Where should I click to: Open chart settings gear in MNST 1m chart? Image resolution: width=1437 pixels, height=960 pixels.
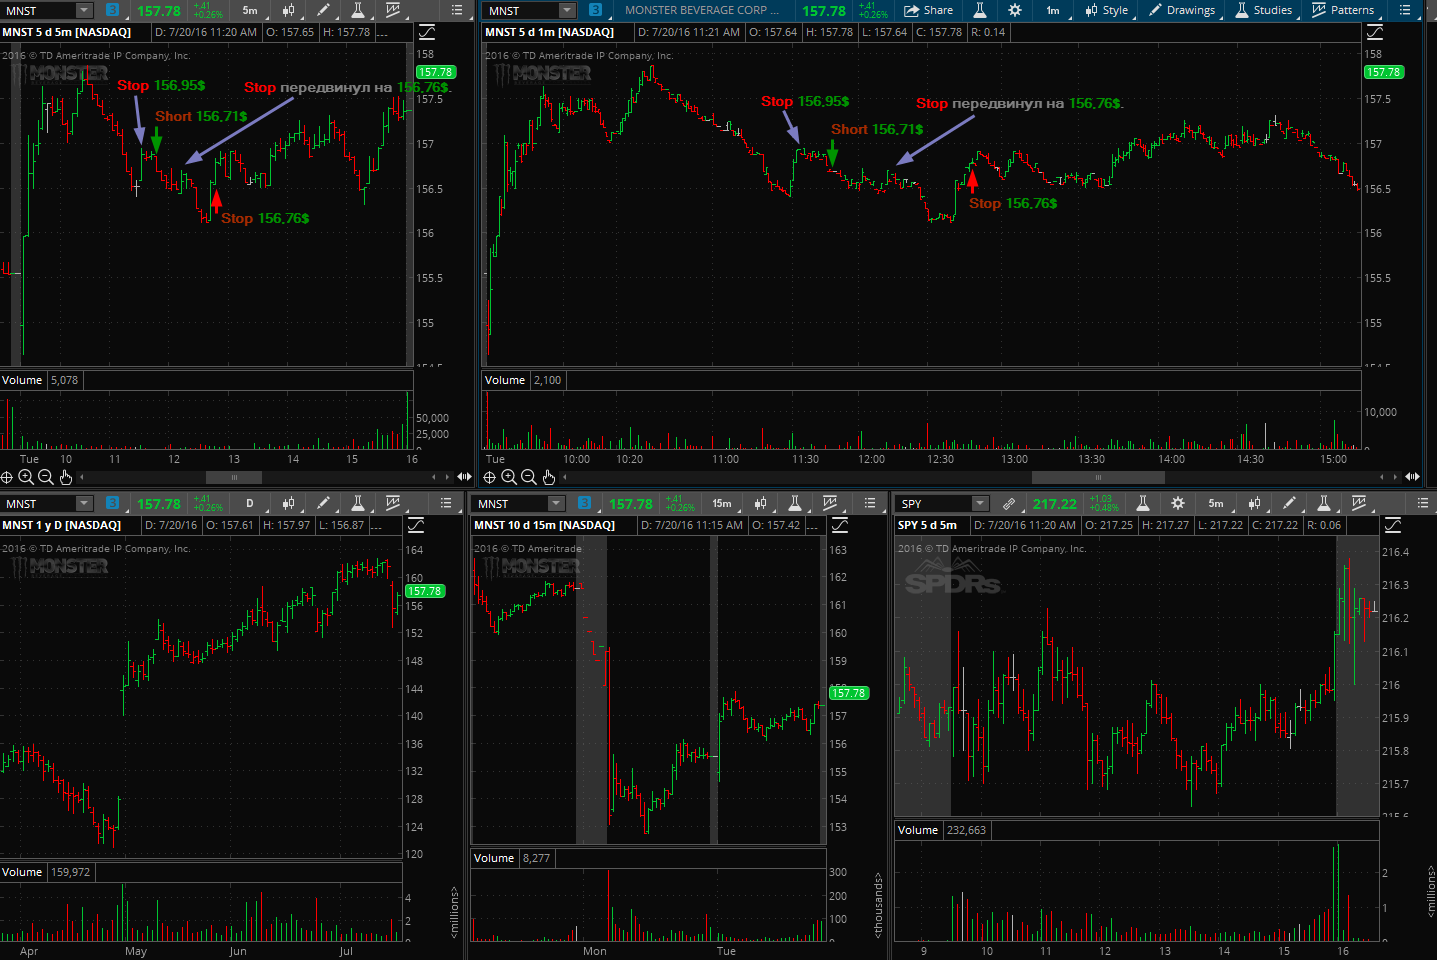pos(1015,10)
